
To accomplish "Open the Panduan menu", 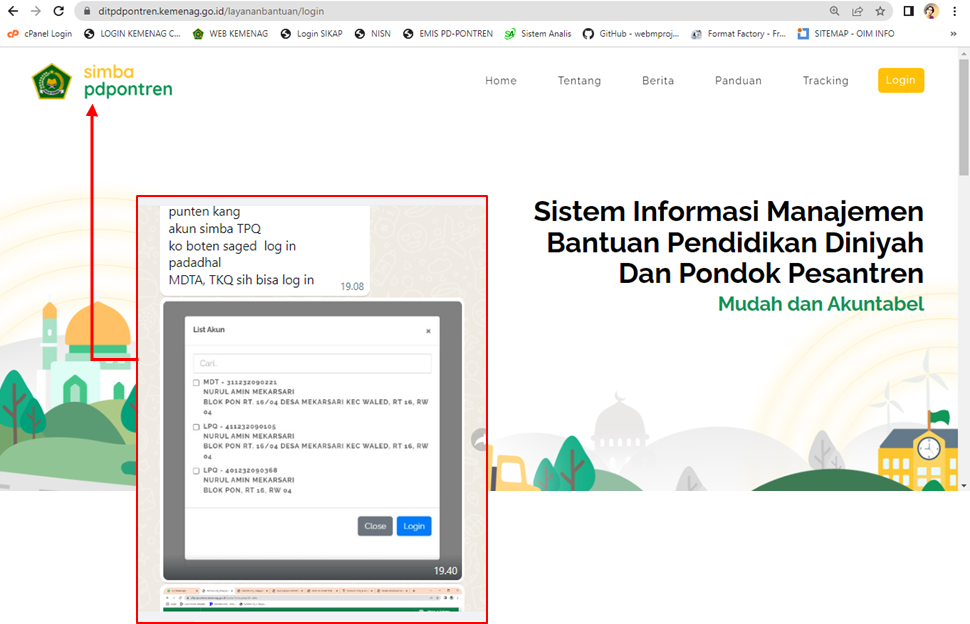I will [738, 80].
